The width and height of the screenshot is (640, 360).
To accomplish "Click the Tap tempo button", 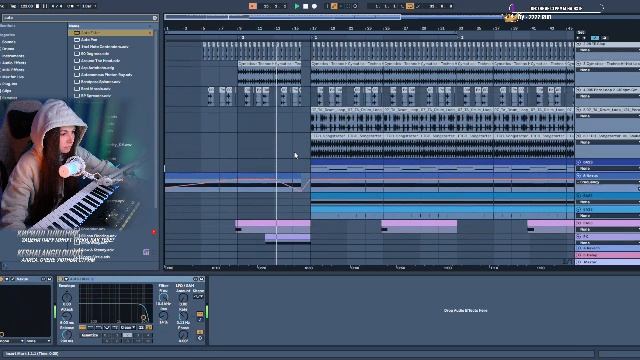I will click(12, 6).
